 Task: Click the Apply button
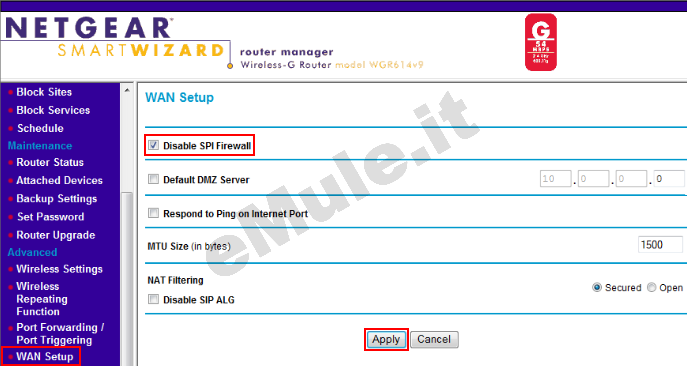(386, 340)
